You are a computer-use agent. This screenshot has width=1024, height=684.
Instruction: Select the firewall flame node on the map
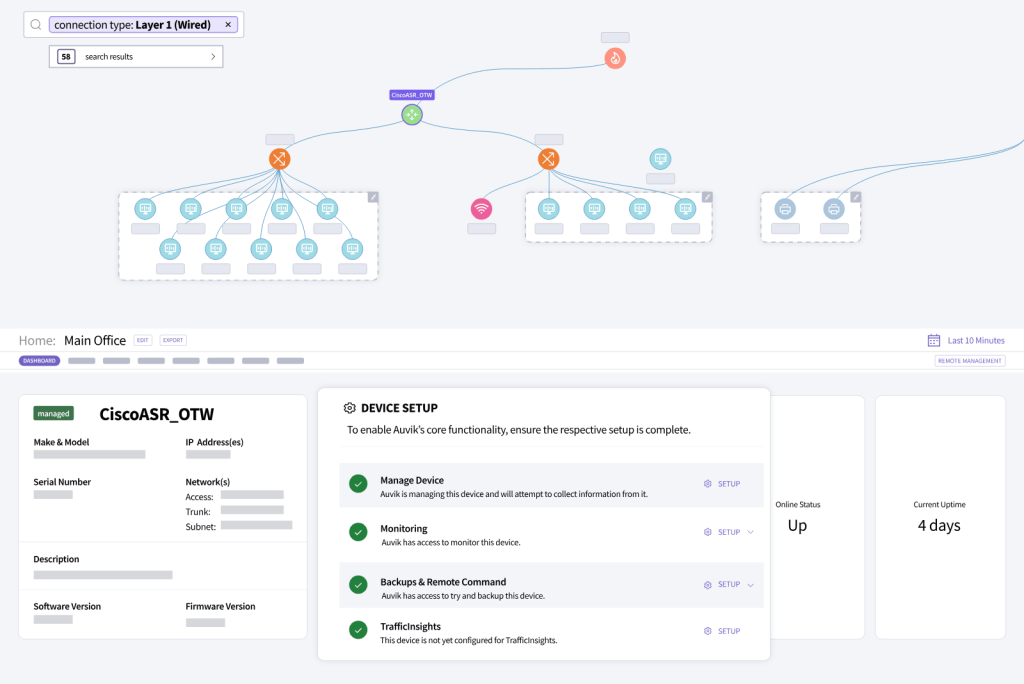[x=615, y=58]
